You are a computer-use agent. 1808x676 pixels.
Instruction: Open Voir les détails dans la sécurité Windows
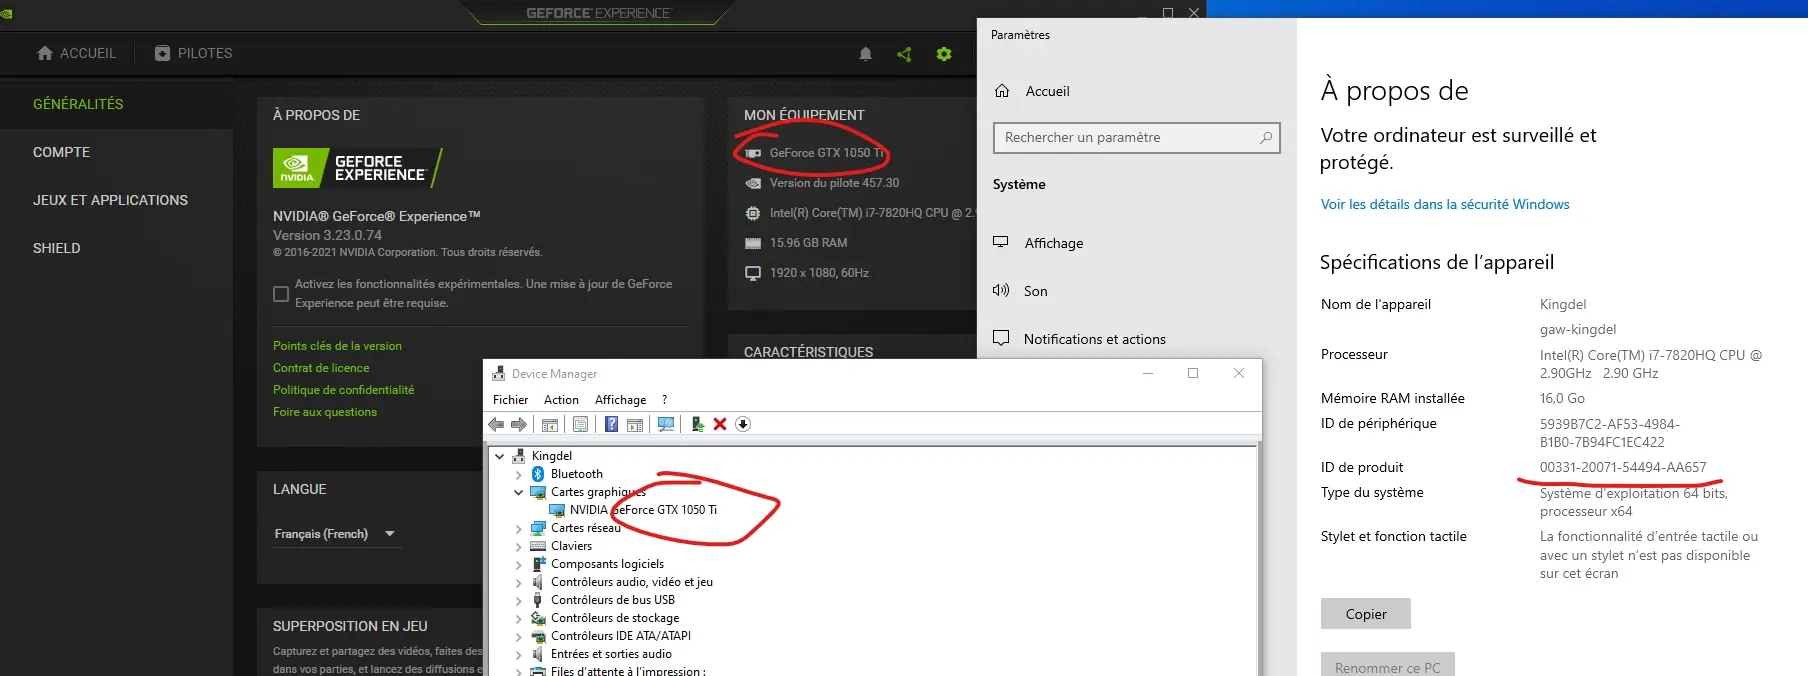click(1445, 204)
